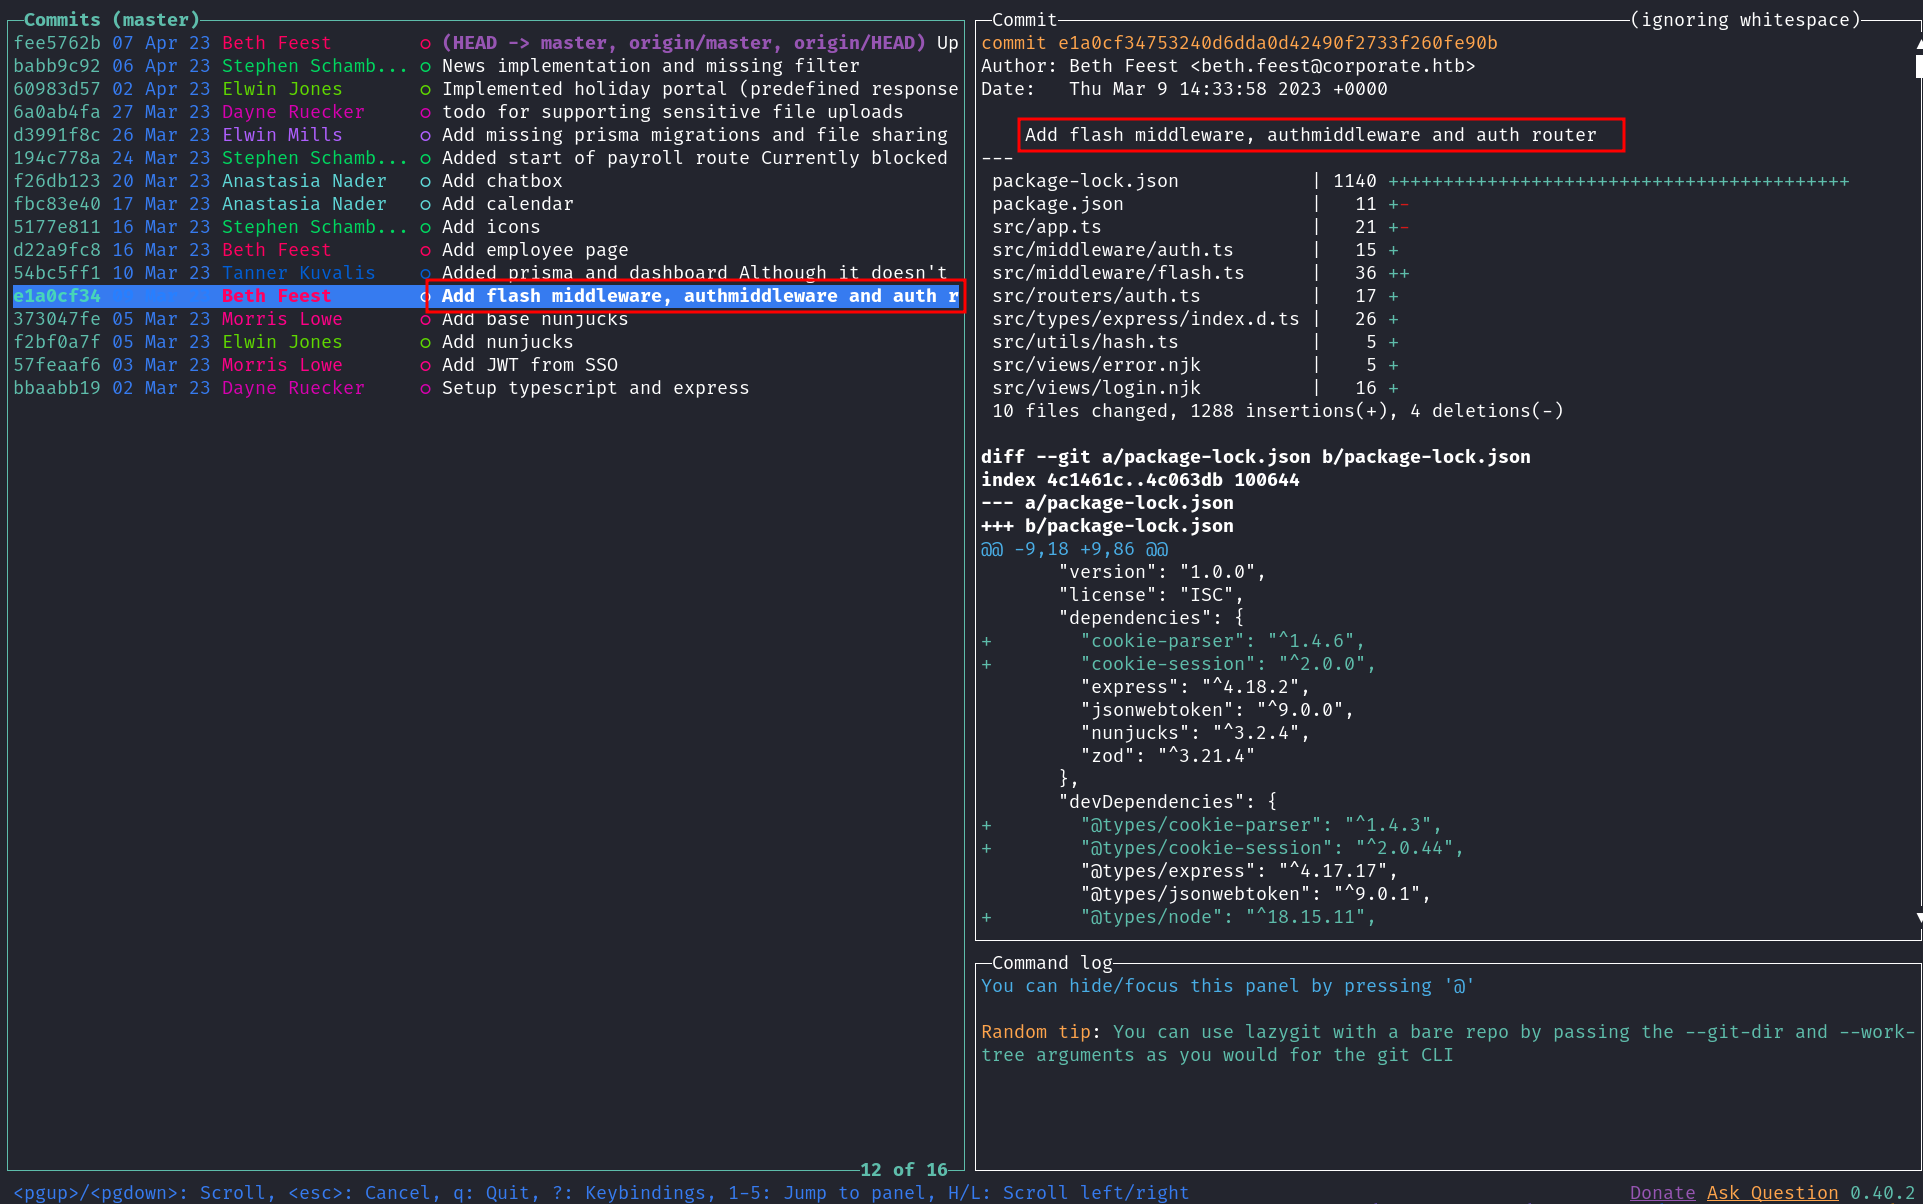The width and height of the screenshot is (1923, 1204).
Task: Click the diff hunk header @@ -9,18 +9,86 @@
Action: (x=1074, y=549)
